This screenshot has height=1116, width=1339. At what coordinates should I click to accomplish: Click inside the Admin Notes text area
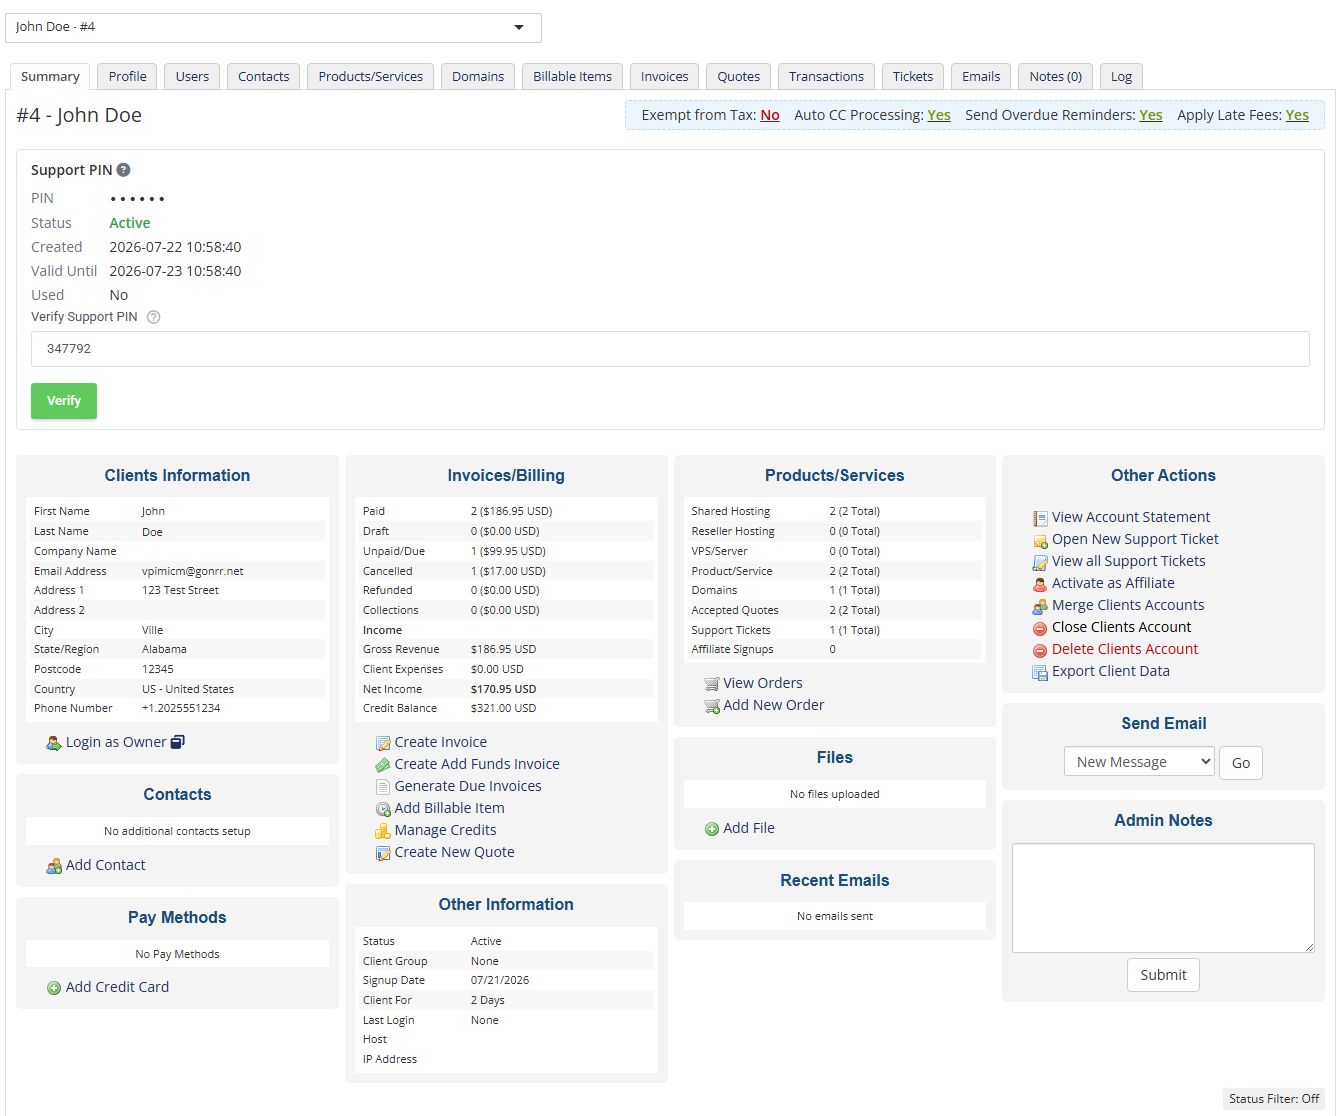tap(1163, 898)
